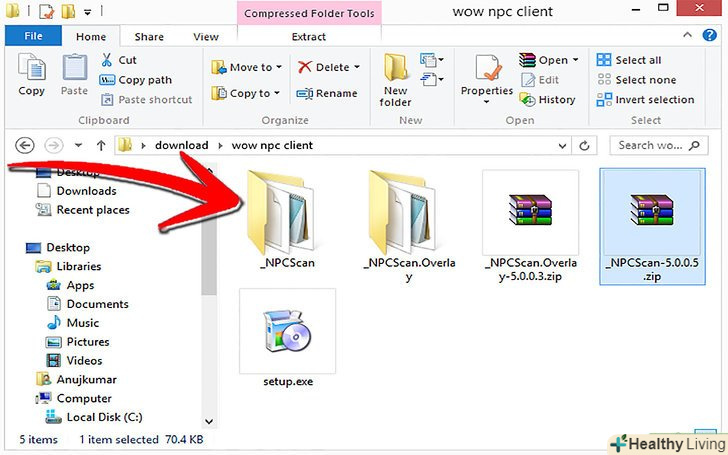Select _NPCScan.Overlay-5.0.0.3.zip archive
728x455 pixels.
530,227
